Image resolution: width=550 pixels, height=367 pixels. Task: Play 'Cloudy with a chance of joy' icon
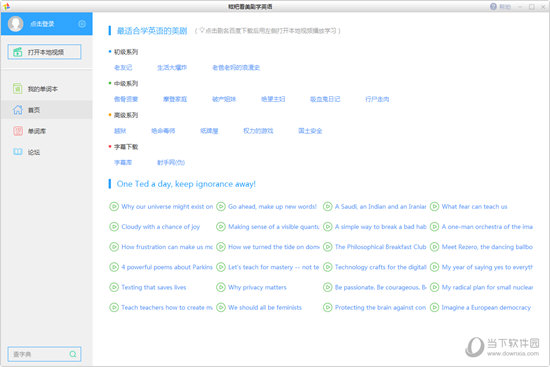point(114,227)
